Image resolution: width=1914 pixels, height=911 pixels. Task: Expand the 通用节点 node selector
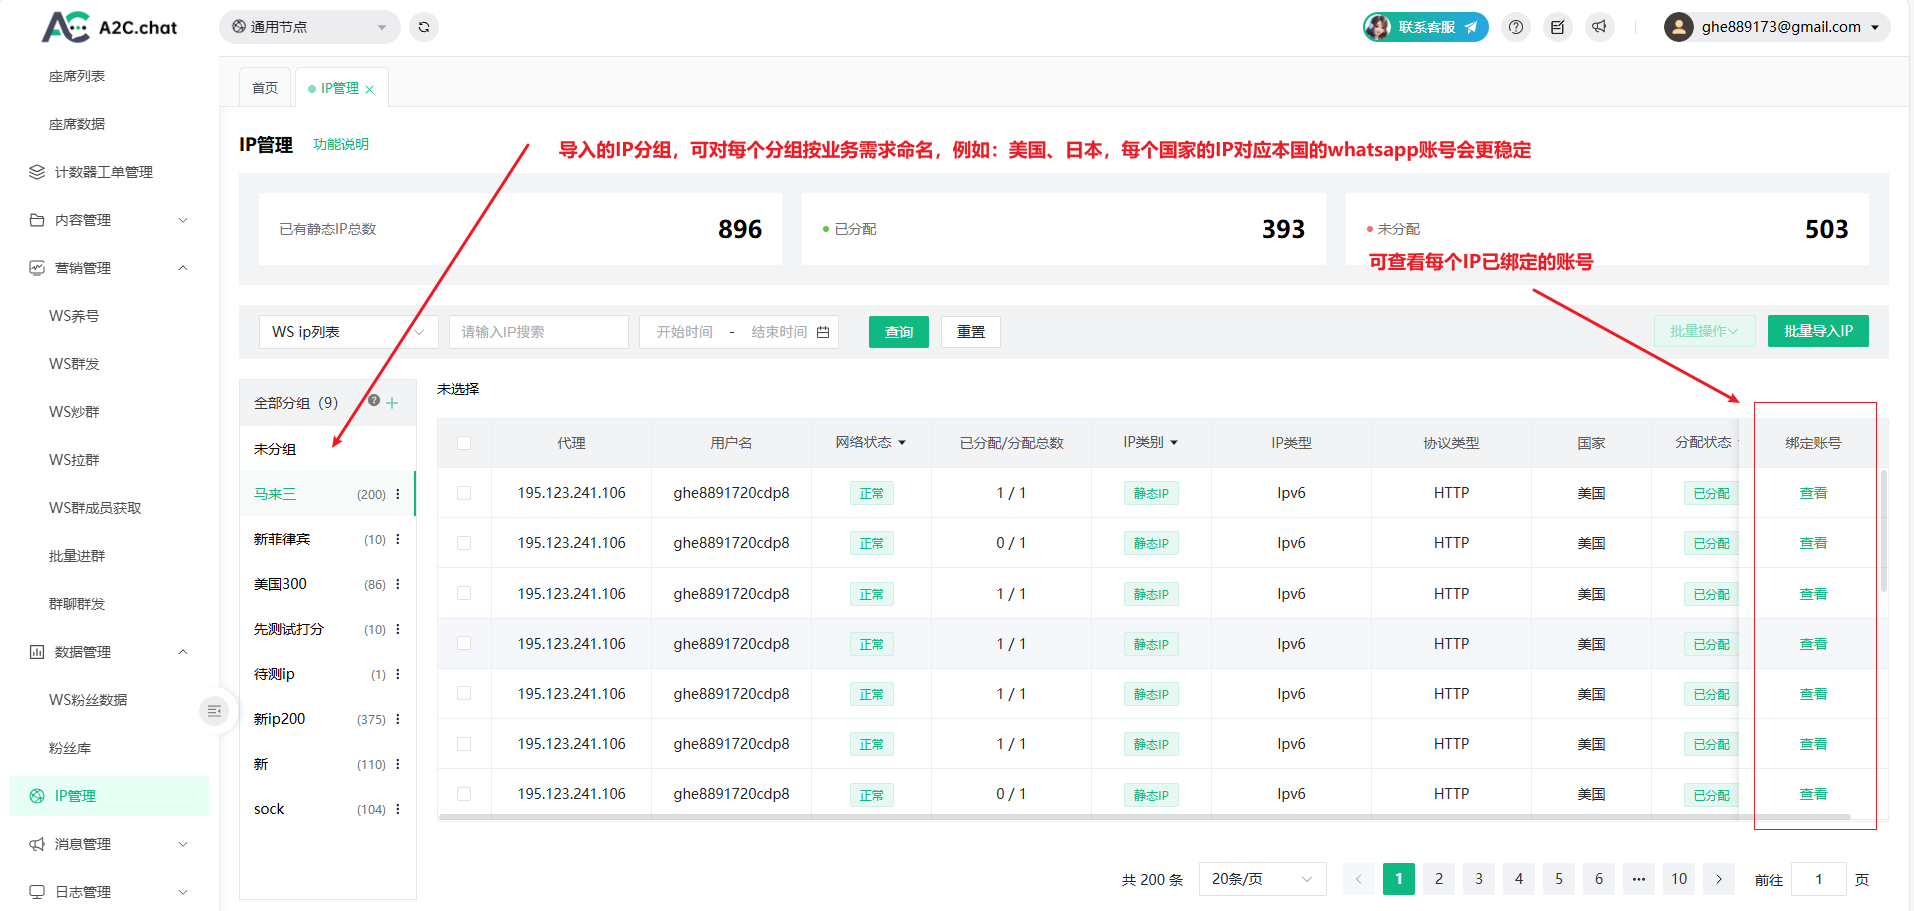pyautogui.click(x=309, y=27)
